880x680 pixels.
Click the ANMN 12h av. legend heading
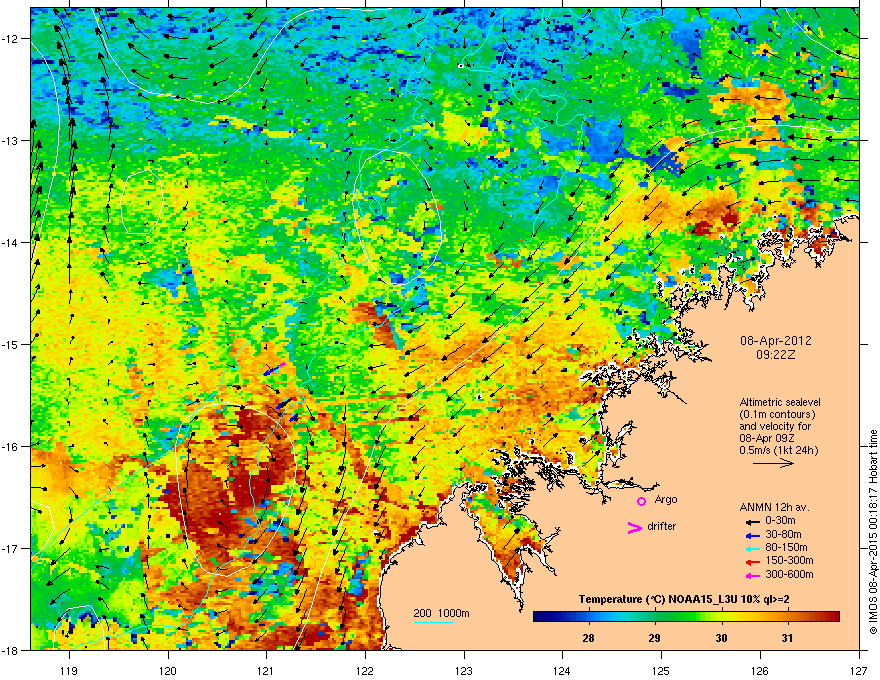click(774, 507)
